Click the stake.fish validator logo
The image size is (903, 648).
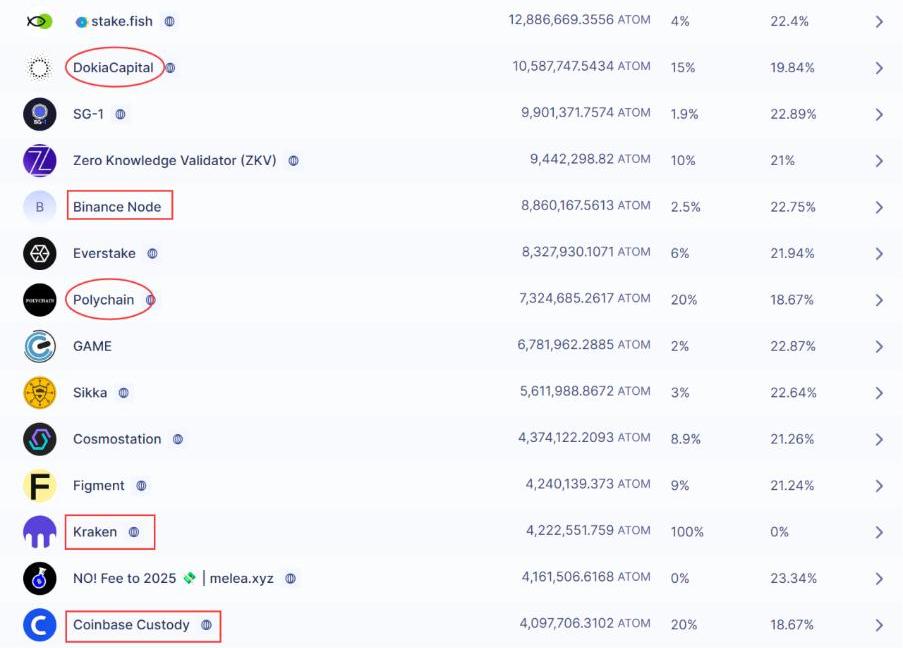coord(39,21)
